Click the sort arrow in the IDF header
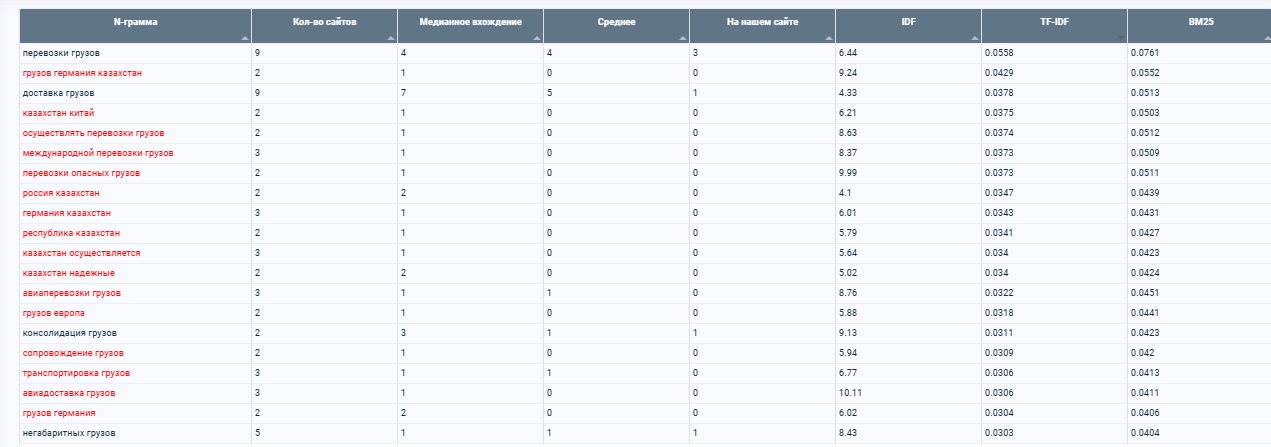Screen dimensions: 1271x447 pyautogui.click(x=975, y=38)
